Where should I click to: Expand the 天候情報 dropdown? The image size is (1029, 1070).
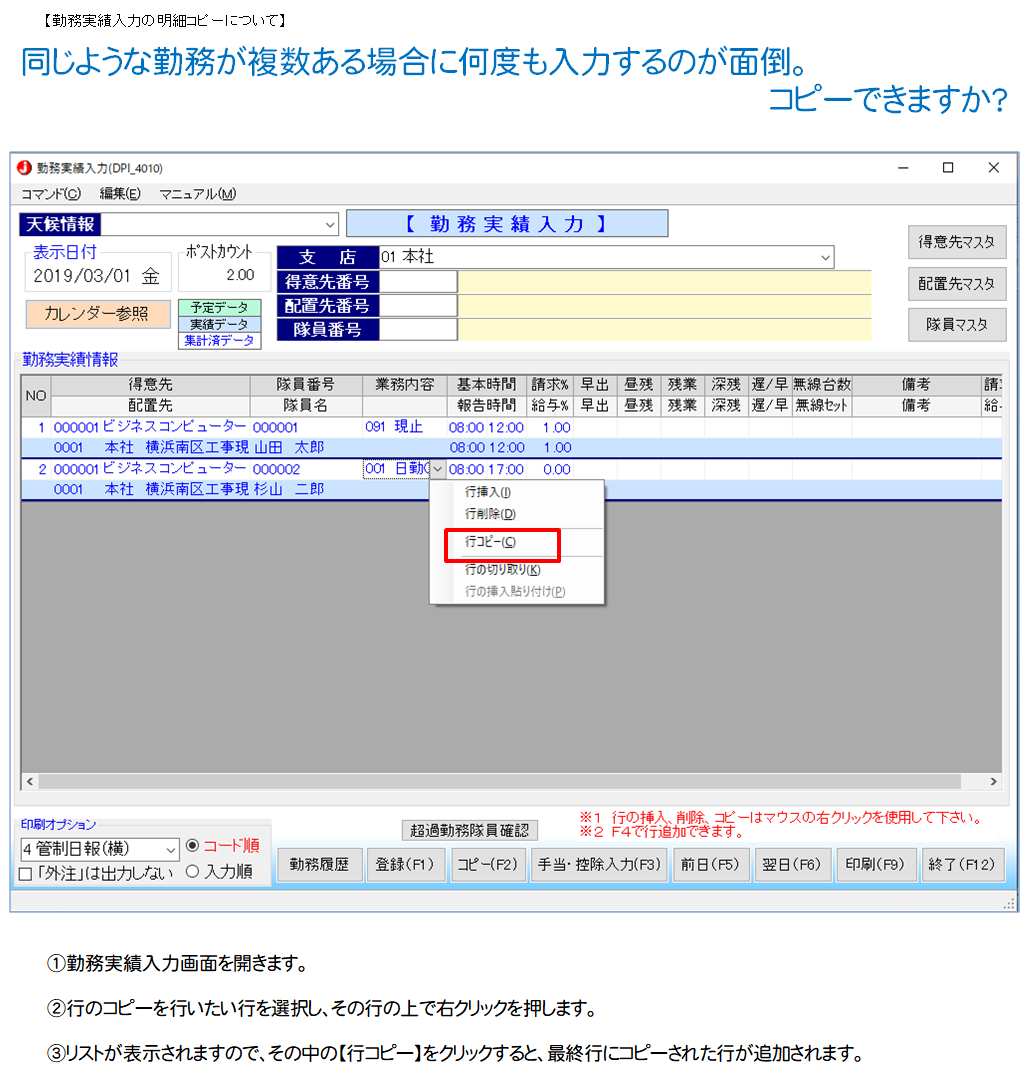pos(331,225)
